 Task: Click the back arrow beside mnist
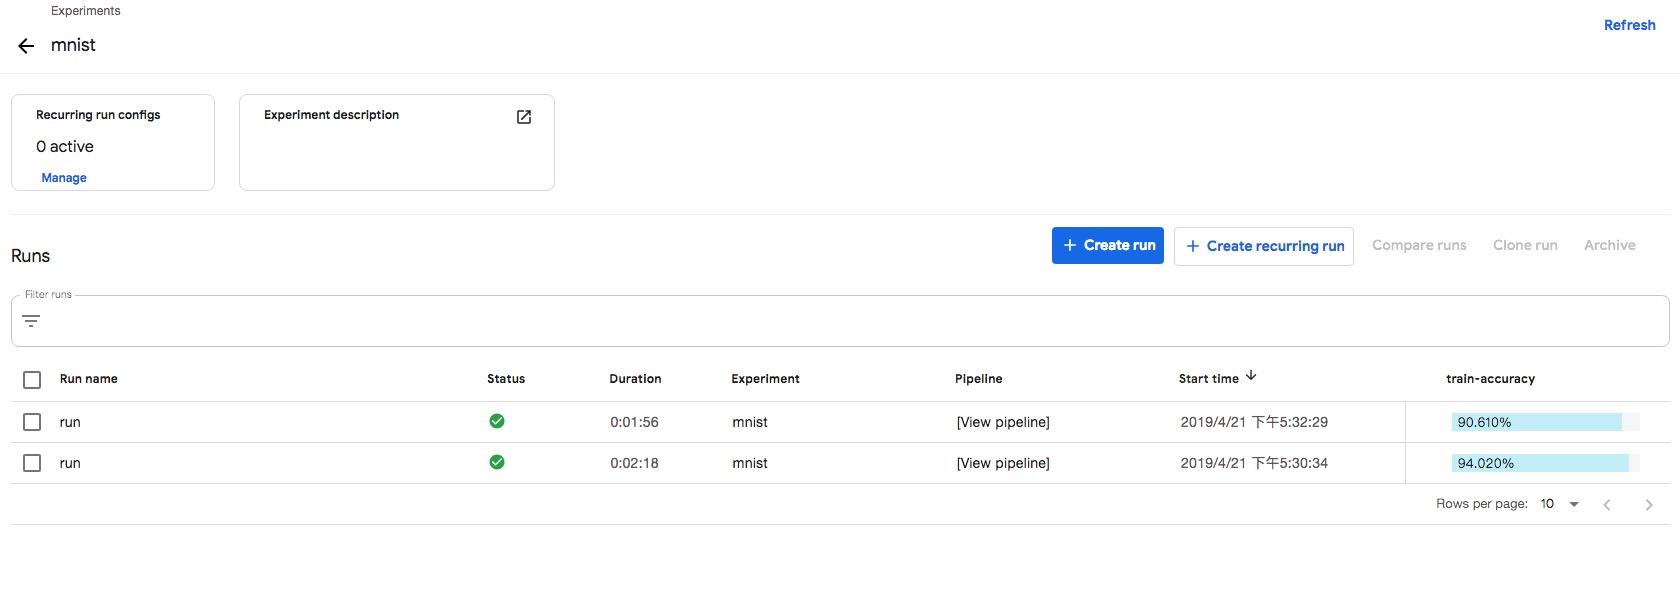tap(26, 46)
